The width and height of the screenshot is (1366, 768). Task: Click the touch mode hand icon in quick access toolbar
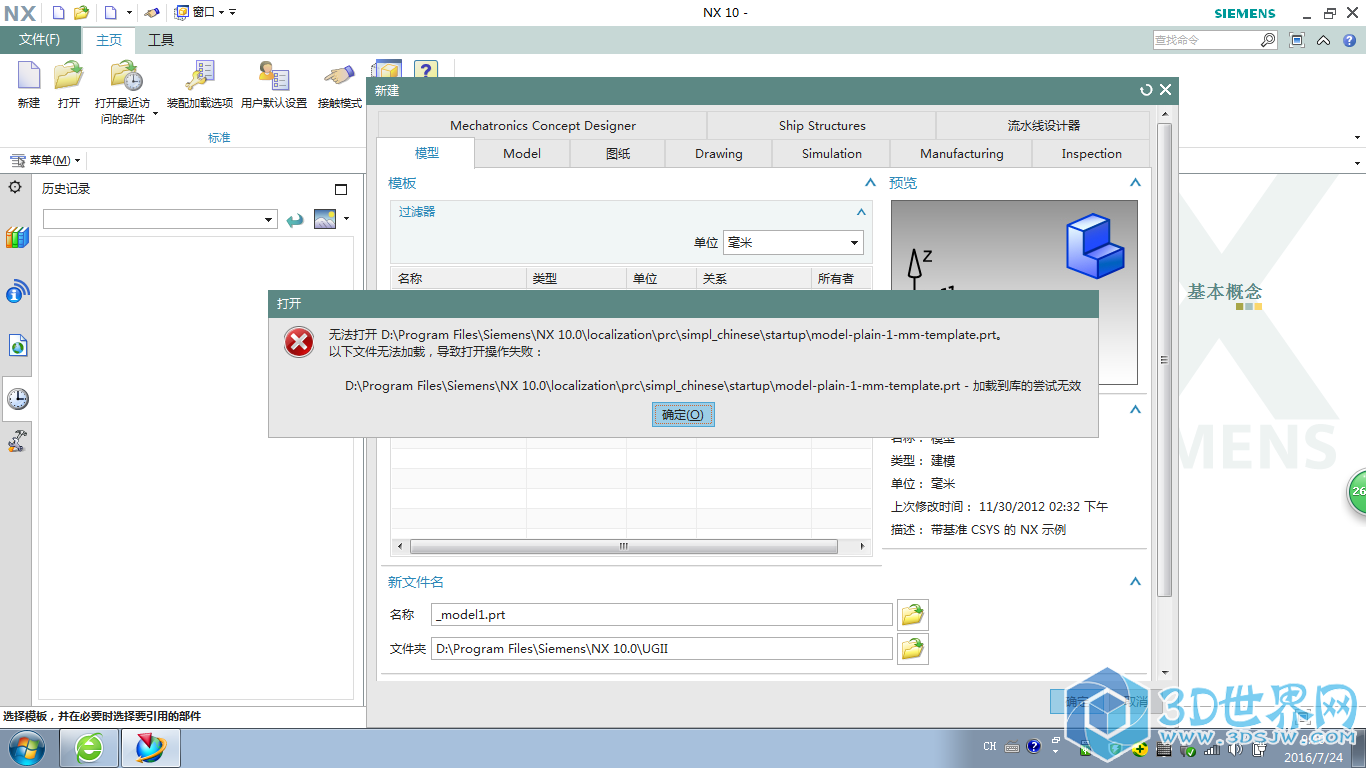(151, 13)
